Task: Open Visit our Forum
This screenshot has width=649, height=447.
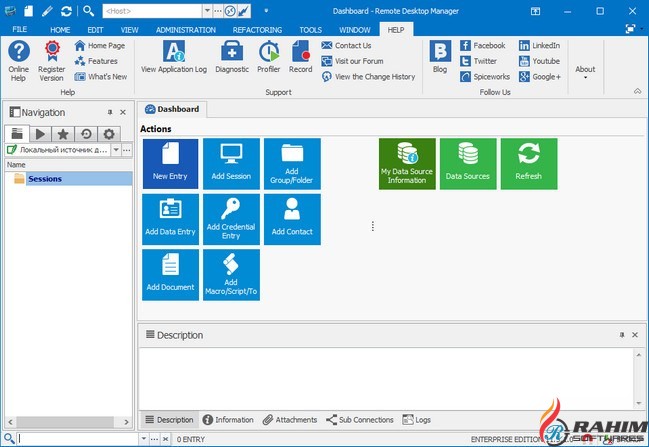Action: [x=353, y=61]
